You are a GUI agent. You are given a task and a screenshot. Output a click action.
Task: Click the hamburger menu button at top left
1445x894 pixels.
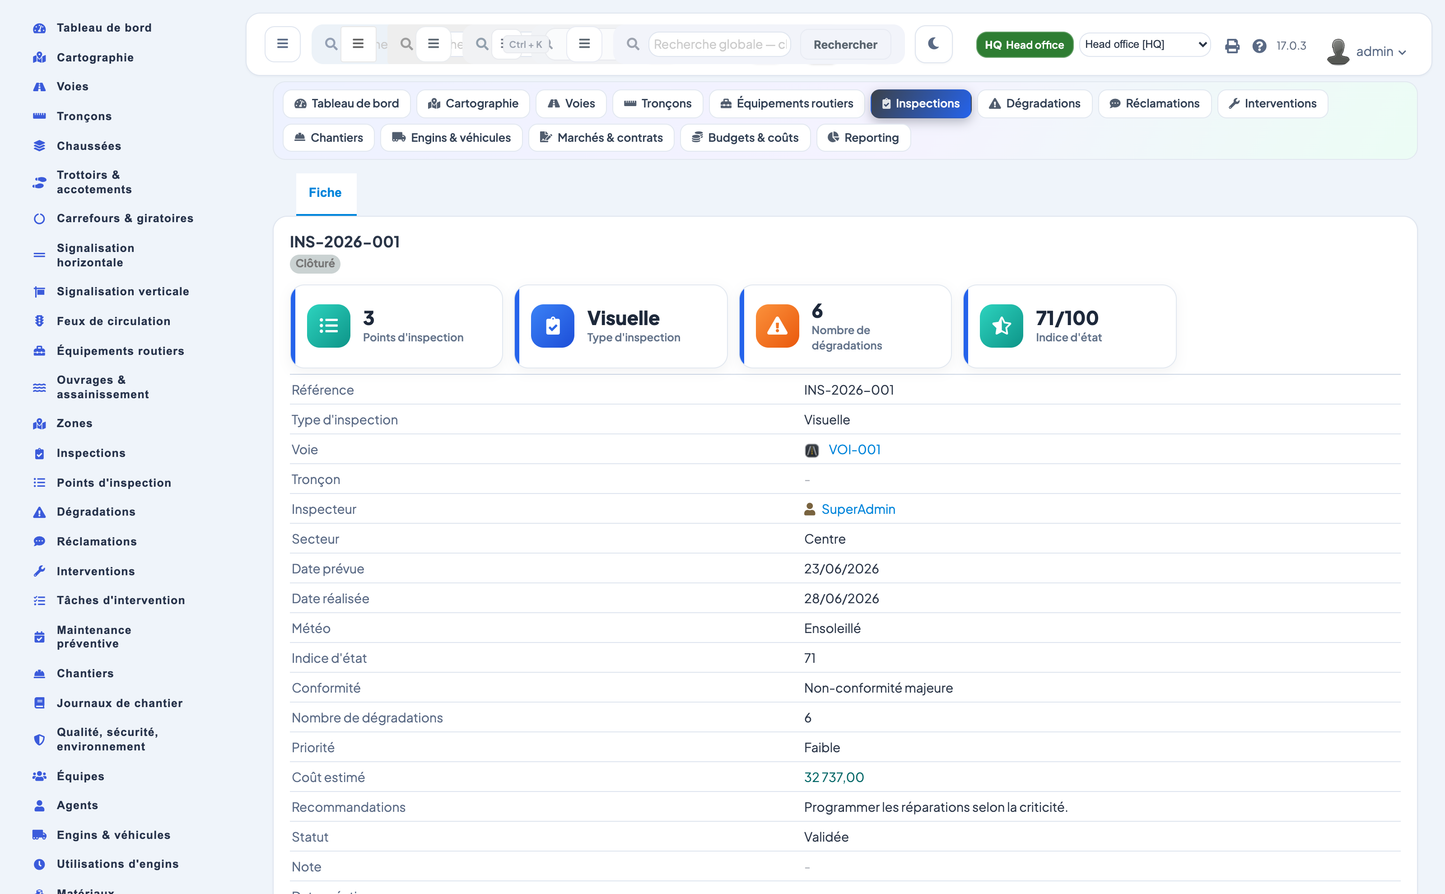tap(282, 44)
